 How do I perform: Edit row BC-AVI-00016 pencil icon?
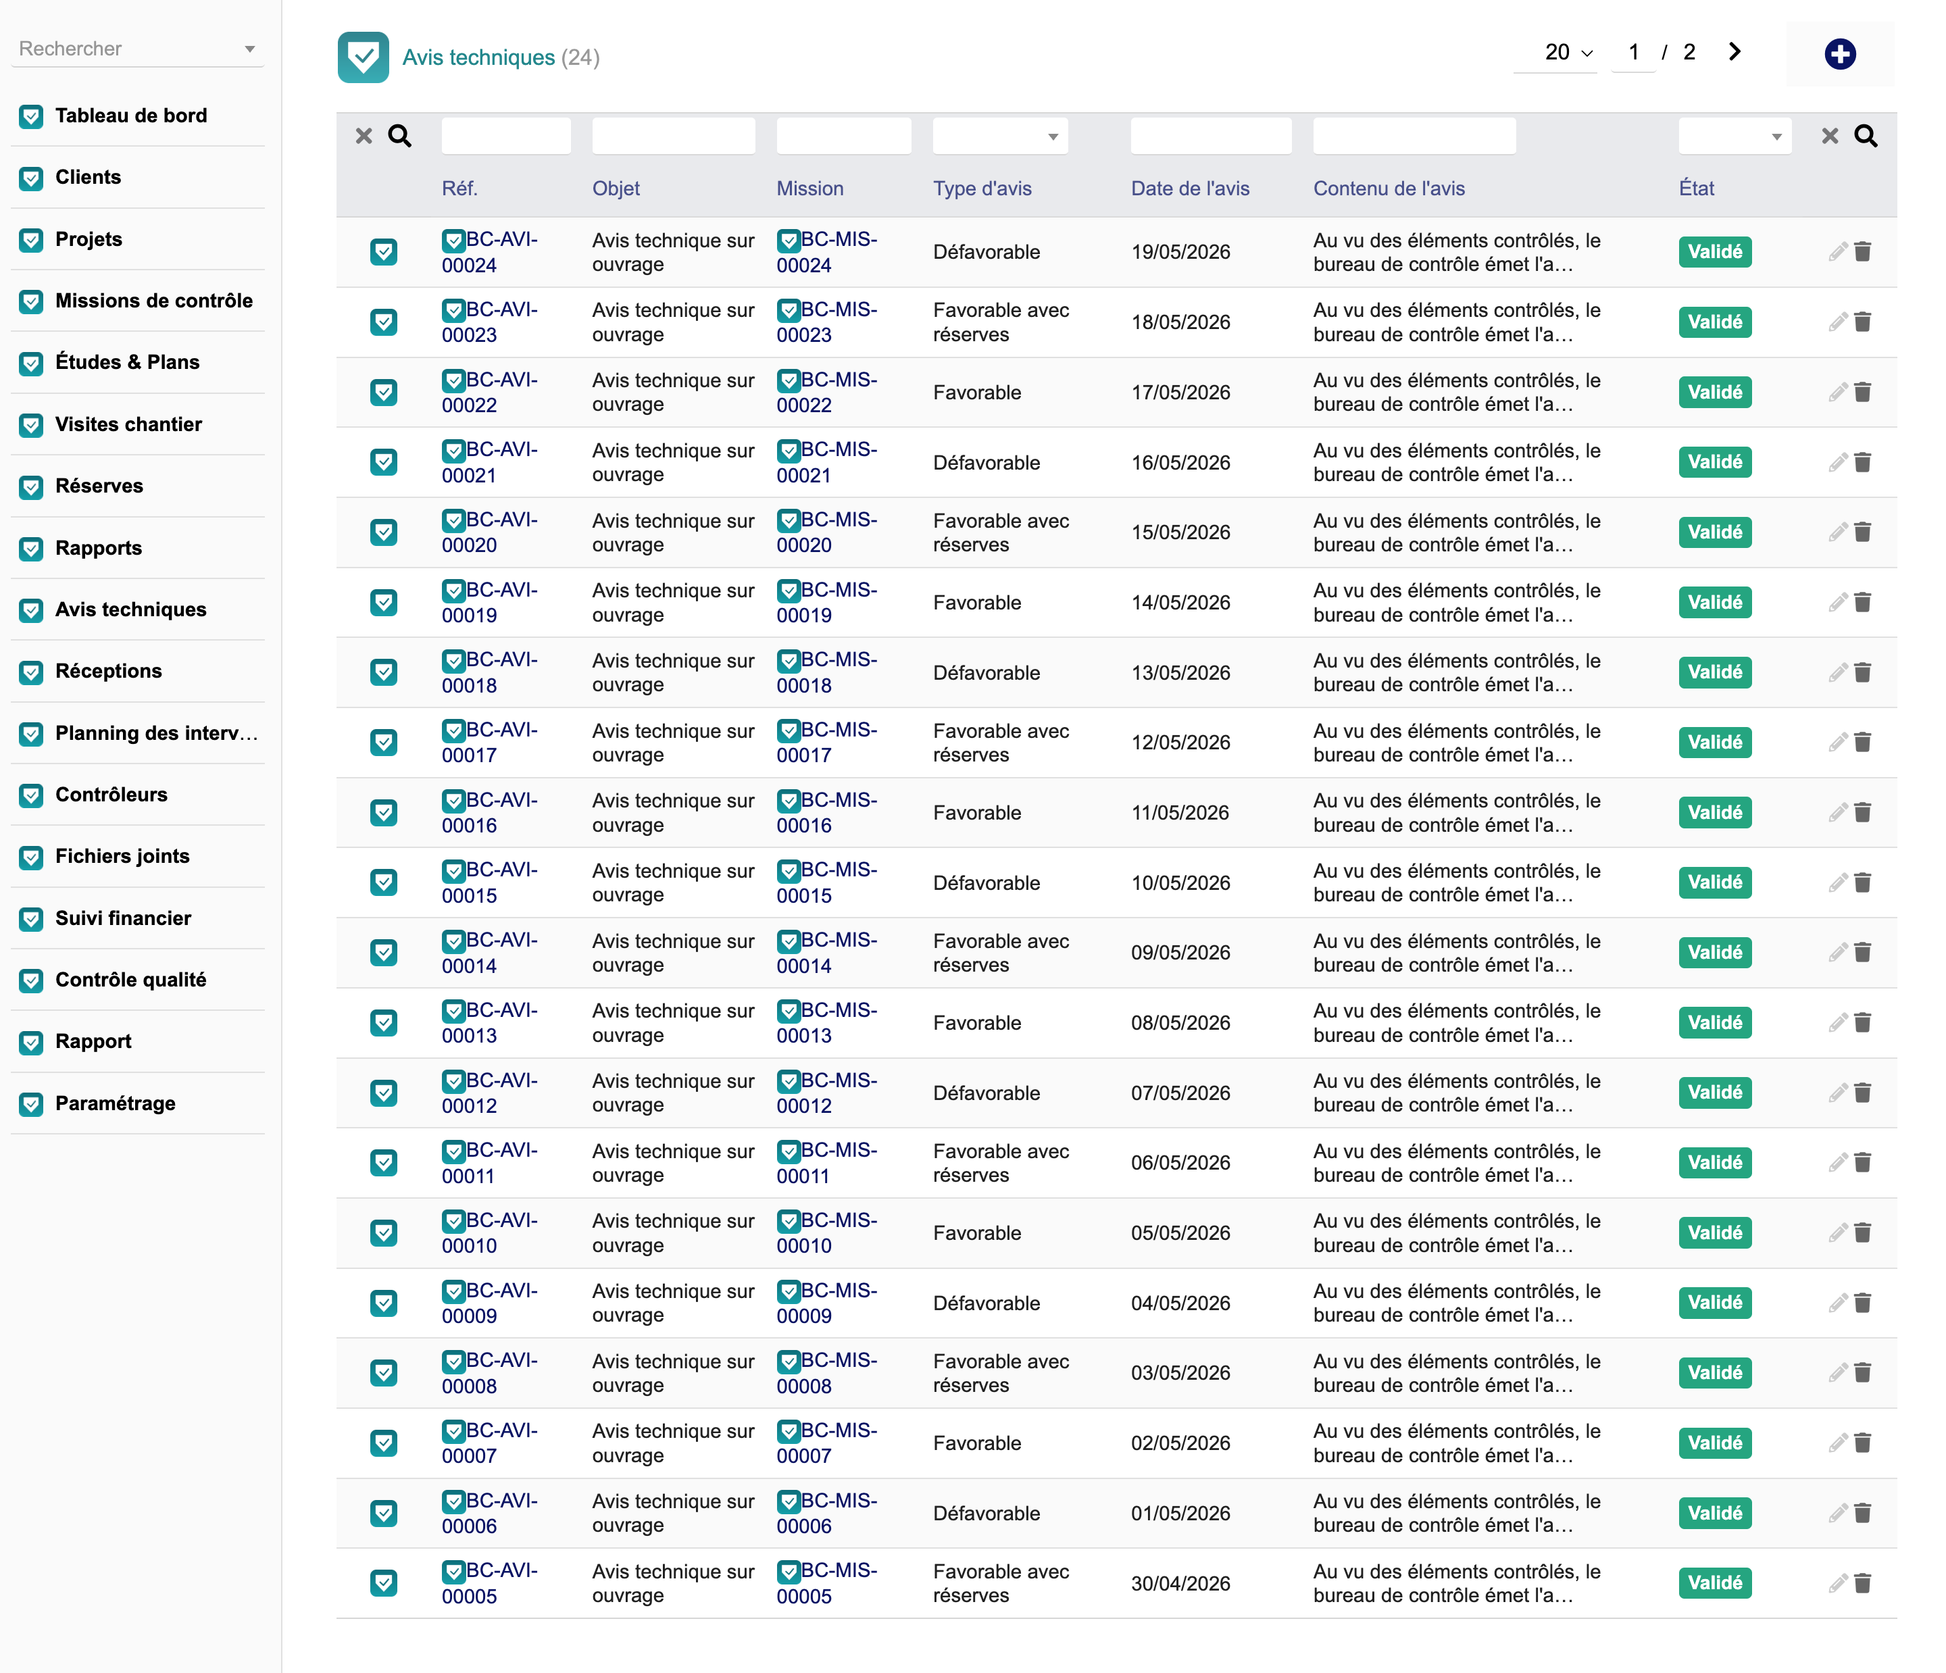1838,812
